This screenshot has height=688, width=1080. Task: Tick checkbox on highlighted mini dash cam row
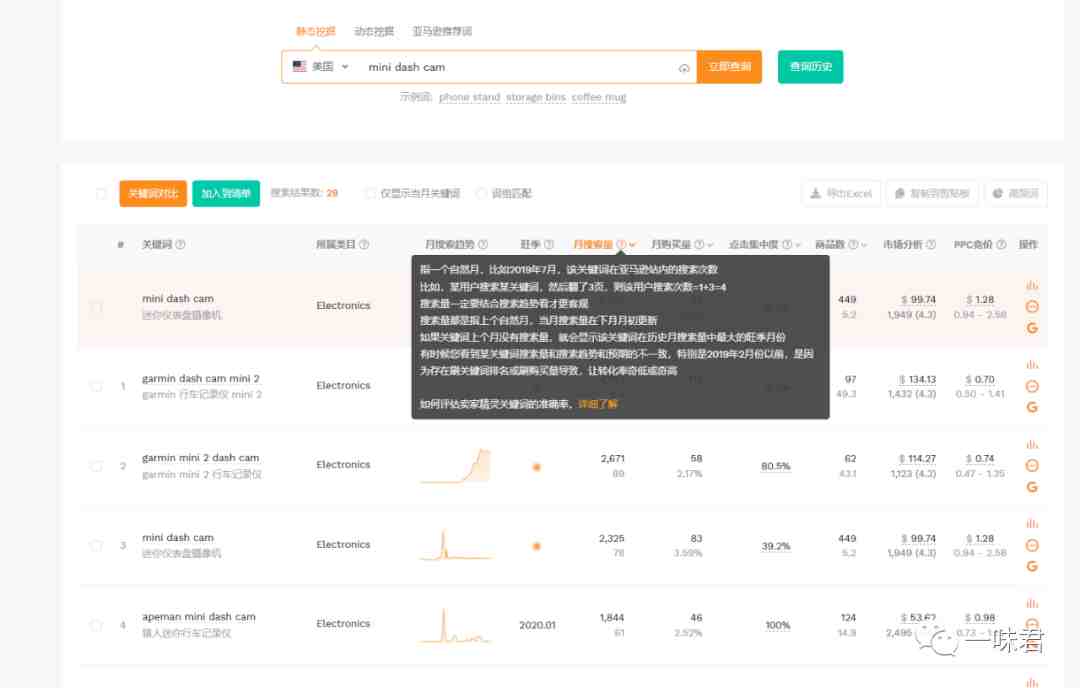96,307
